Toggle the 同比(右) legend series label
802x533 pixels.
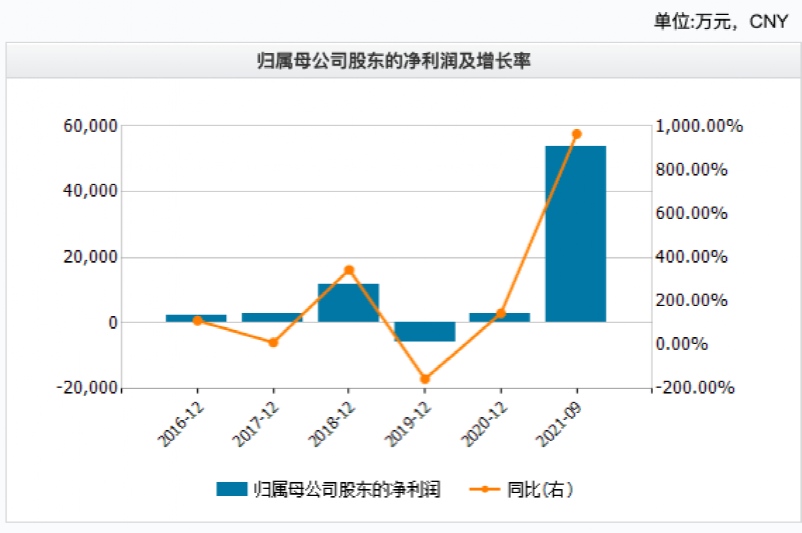[540, 489]
